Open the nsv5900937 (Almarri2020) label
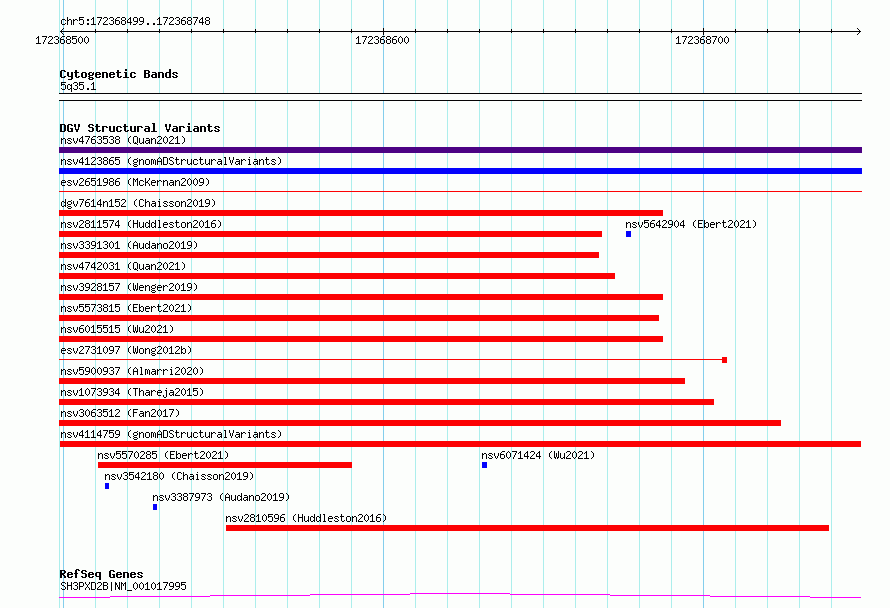890x608 pixels. coord(132,371)
